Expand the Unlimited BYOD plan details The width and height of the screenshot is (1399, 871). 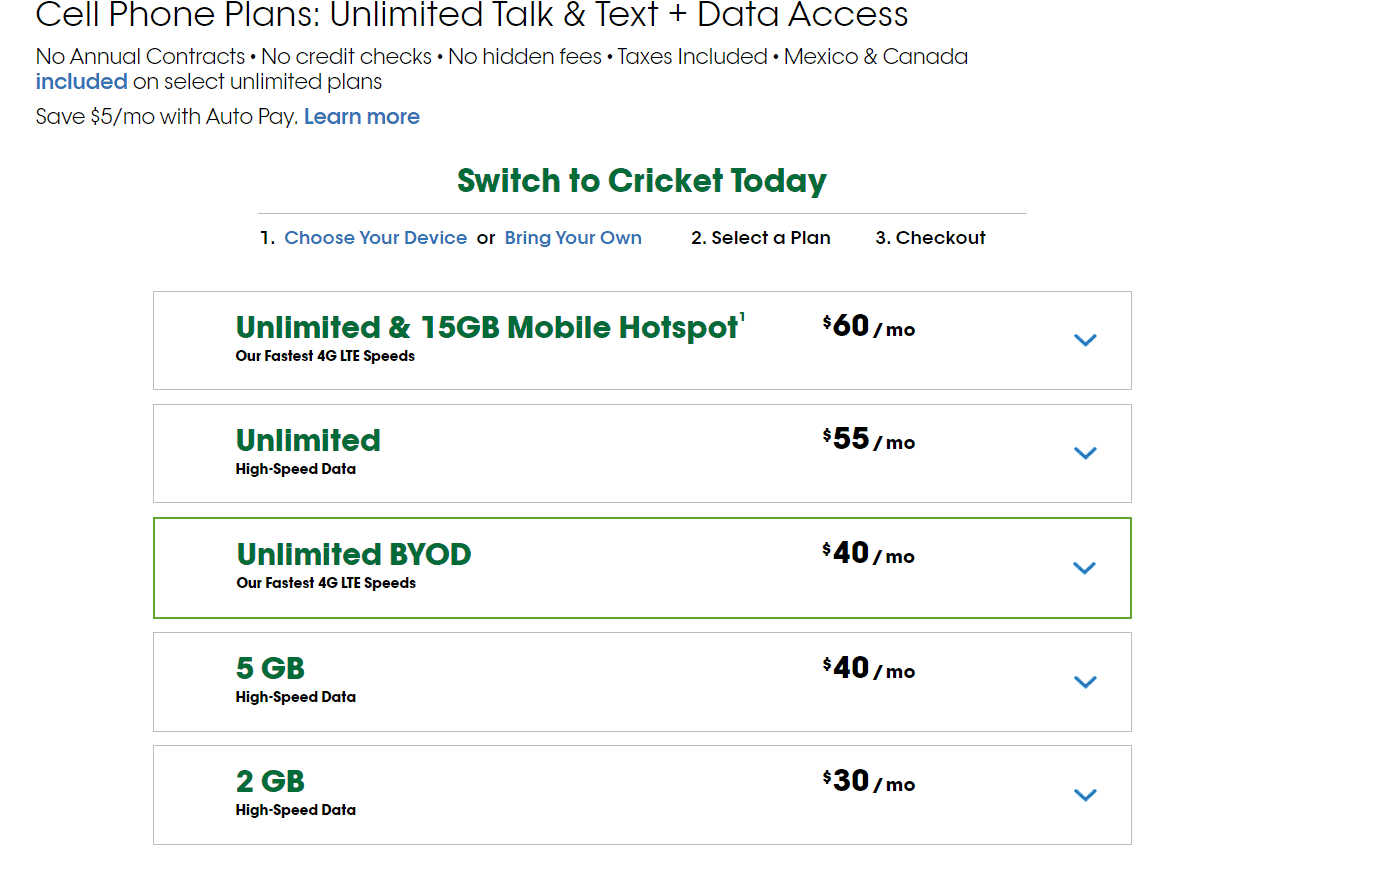coord(1084,568)
